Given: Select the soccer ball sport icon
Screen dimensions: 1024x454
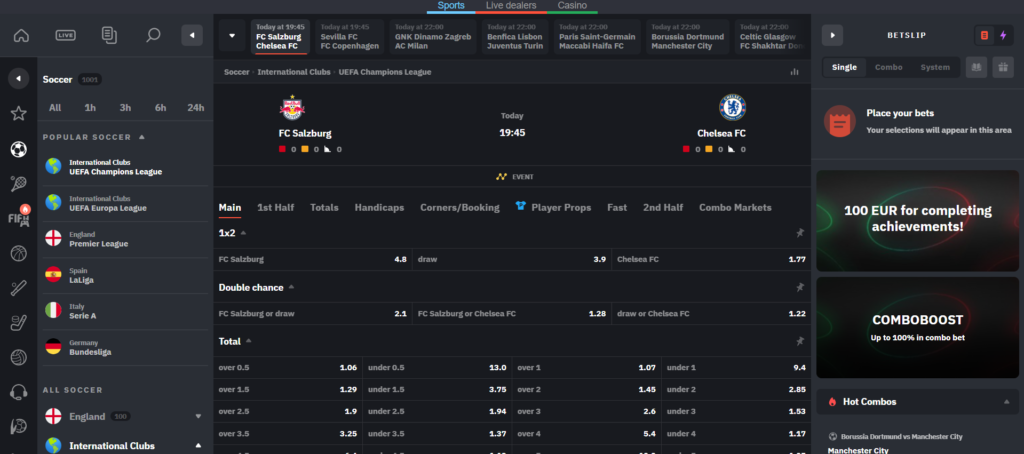Looking at the screenshot, I should coord(18,149).
